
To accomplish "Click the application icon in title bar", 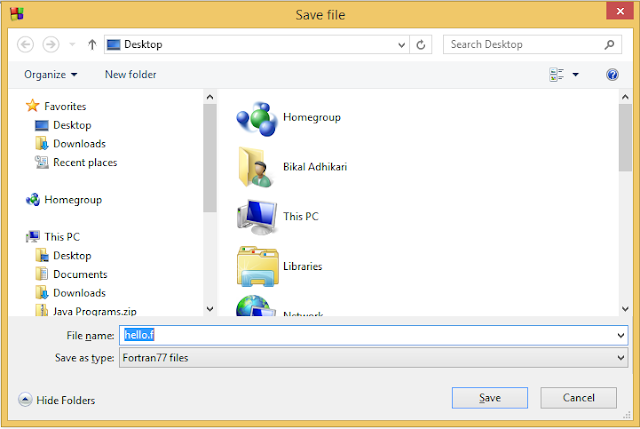I will coord(17,14).
